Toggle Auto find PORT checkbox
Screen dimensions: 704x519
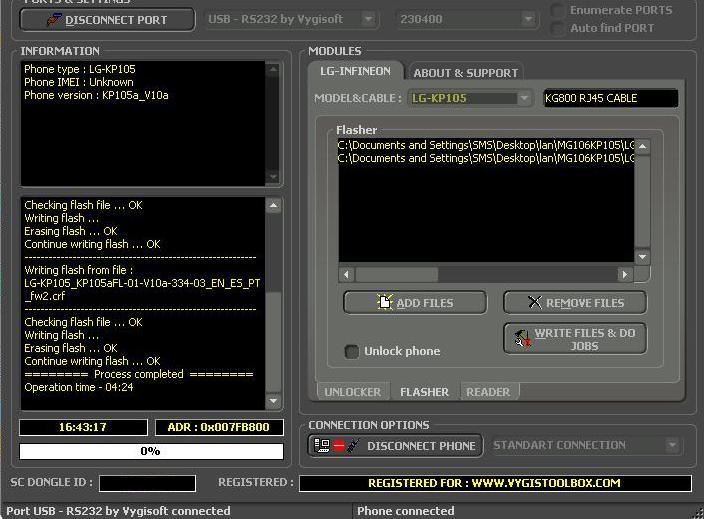click(557, 28)
